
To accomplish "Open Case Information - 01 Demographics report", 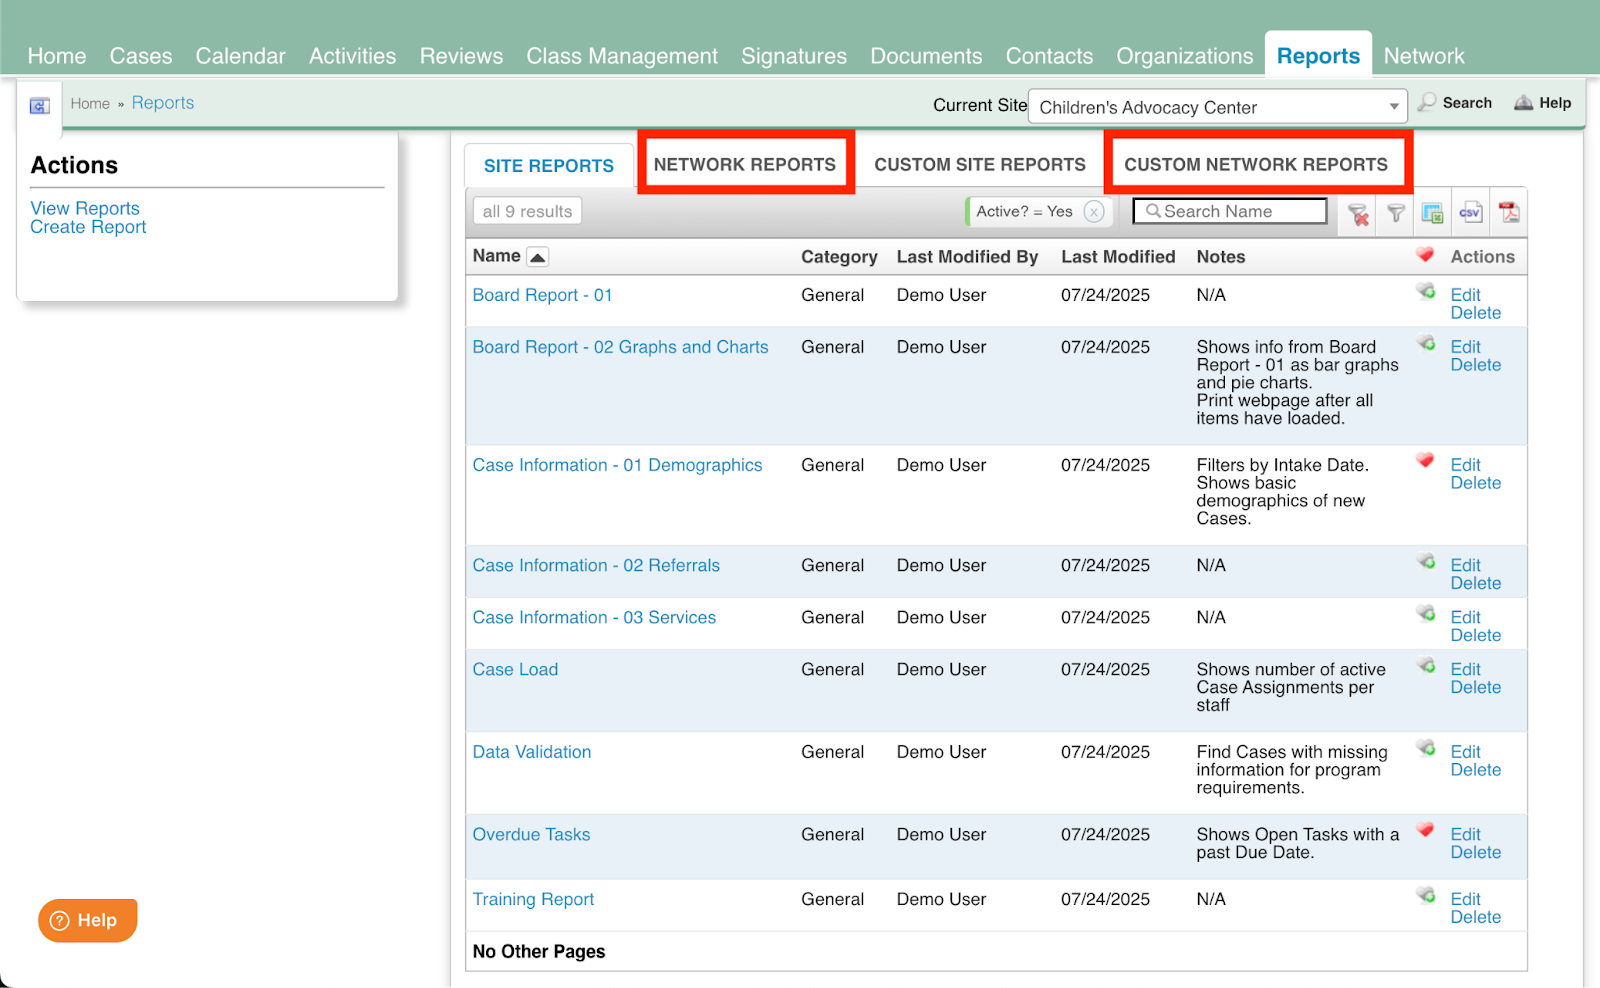I will (617, 465).
